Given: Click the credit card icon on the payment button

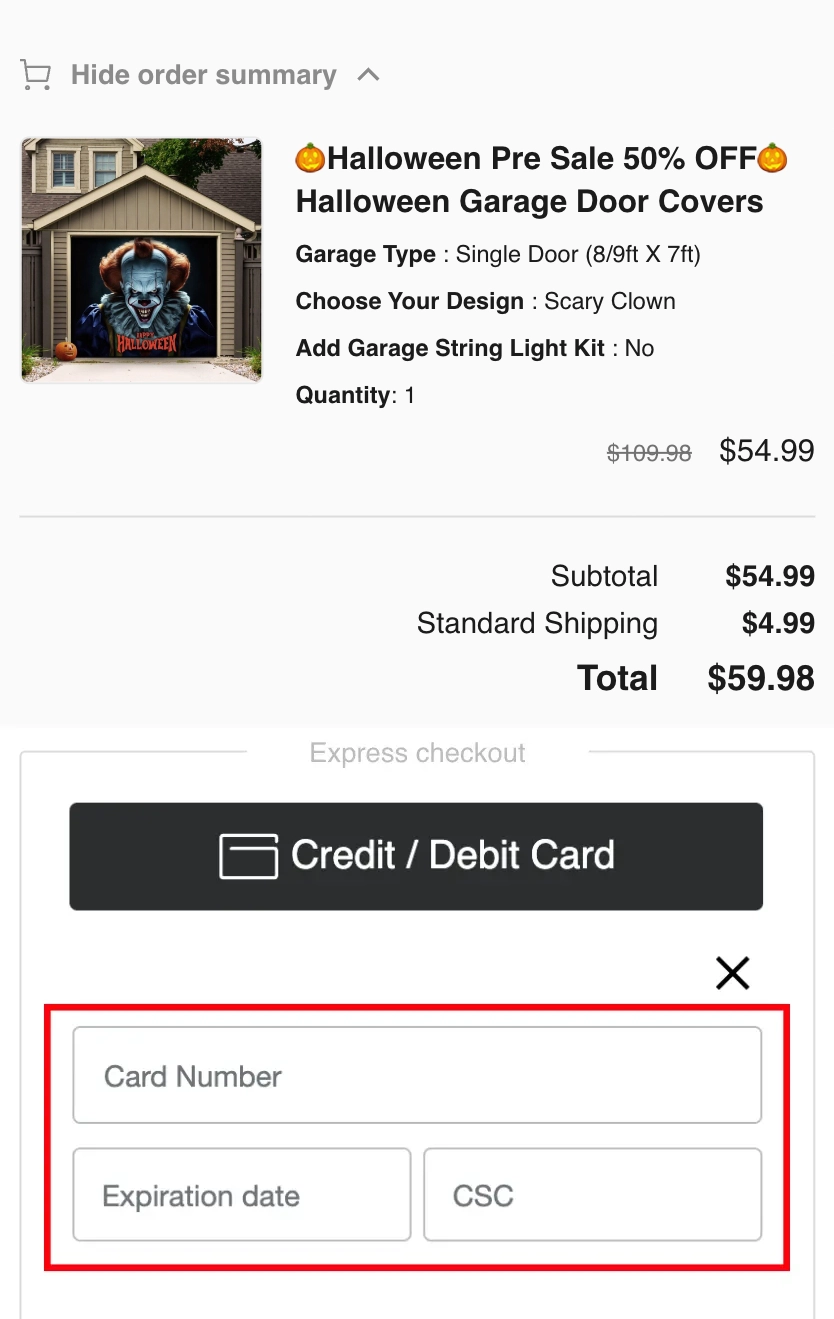Looking at the screenshot, I should 248,856.
